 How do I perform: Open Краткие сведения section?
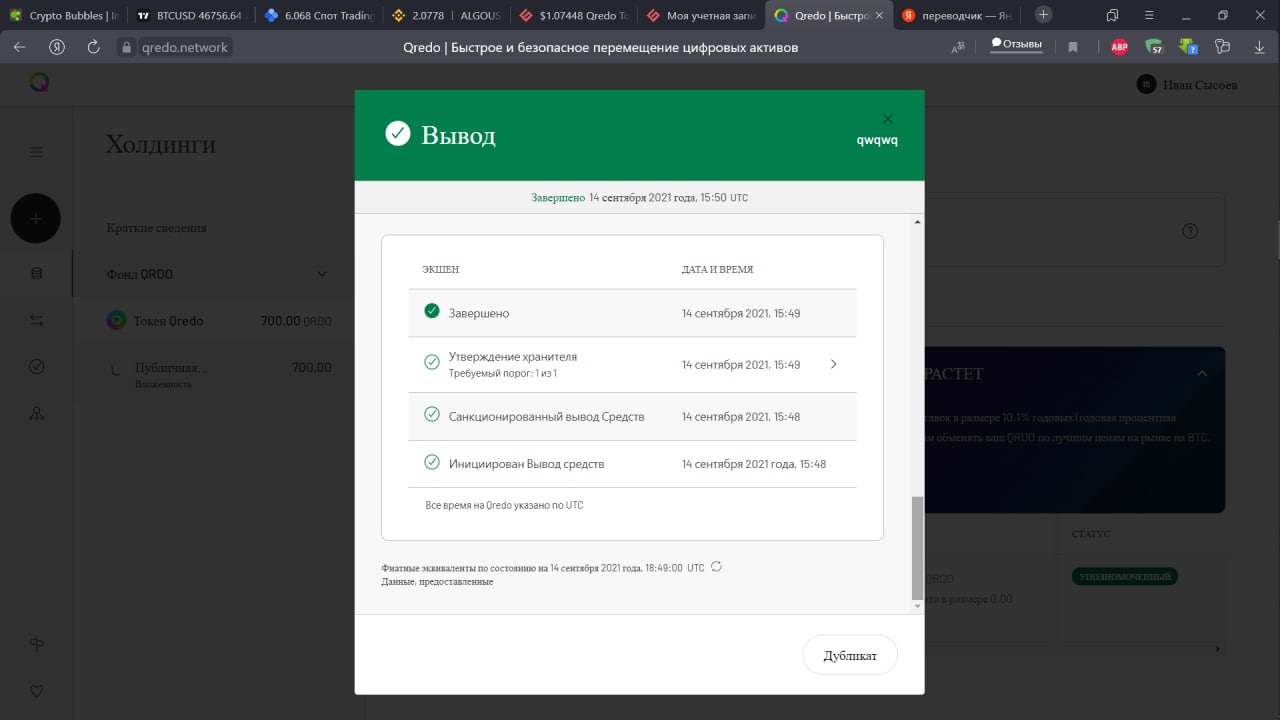tap(157, 228)
